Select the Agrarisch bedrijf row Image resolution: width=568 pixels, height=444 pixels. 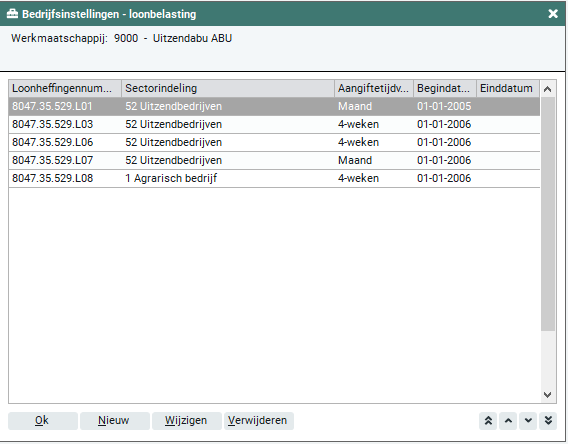(x=274, y=178)
